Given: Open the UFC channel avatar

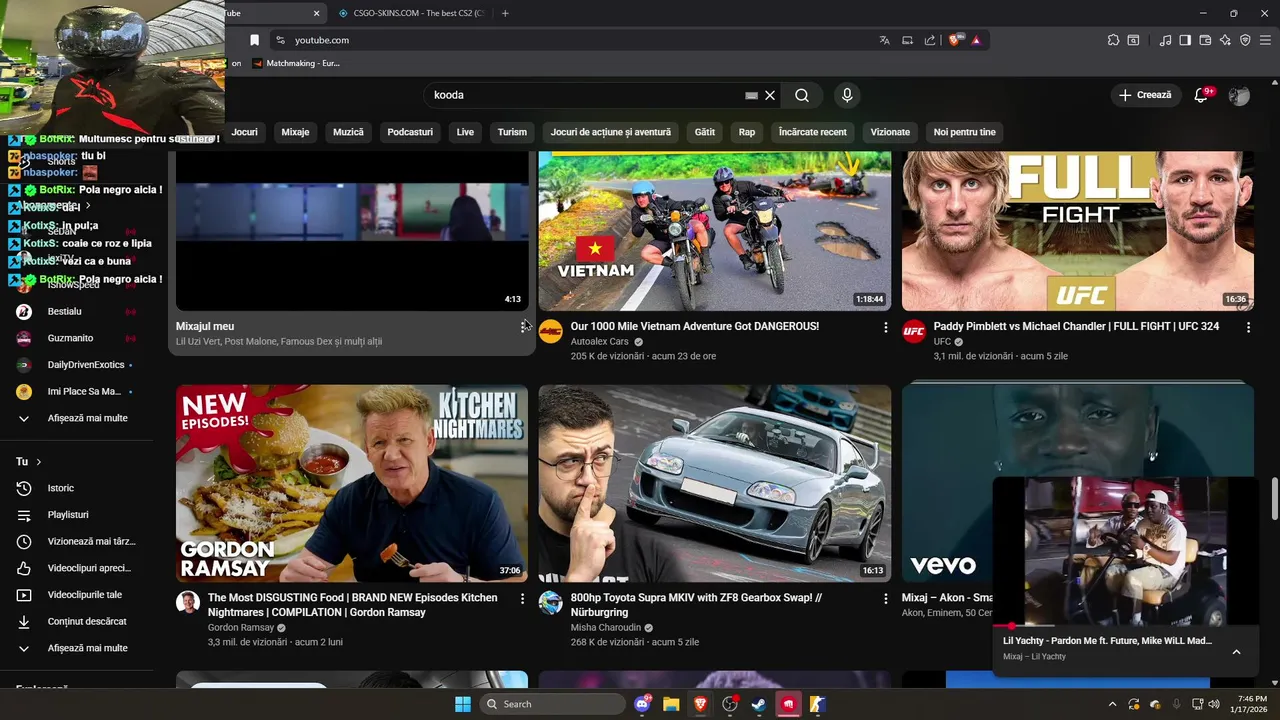Looking at the screenshot, I should pyautogui.click(x=914, y=332).
